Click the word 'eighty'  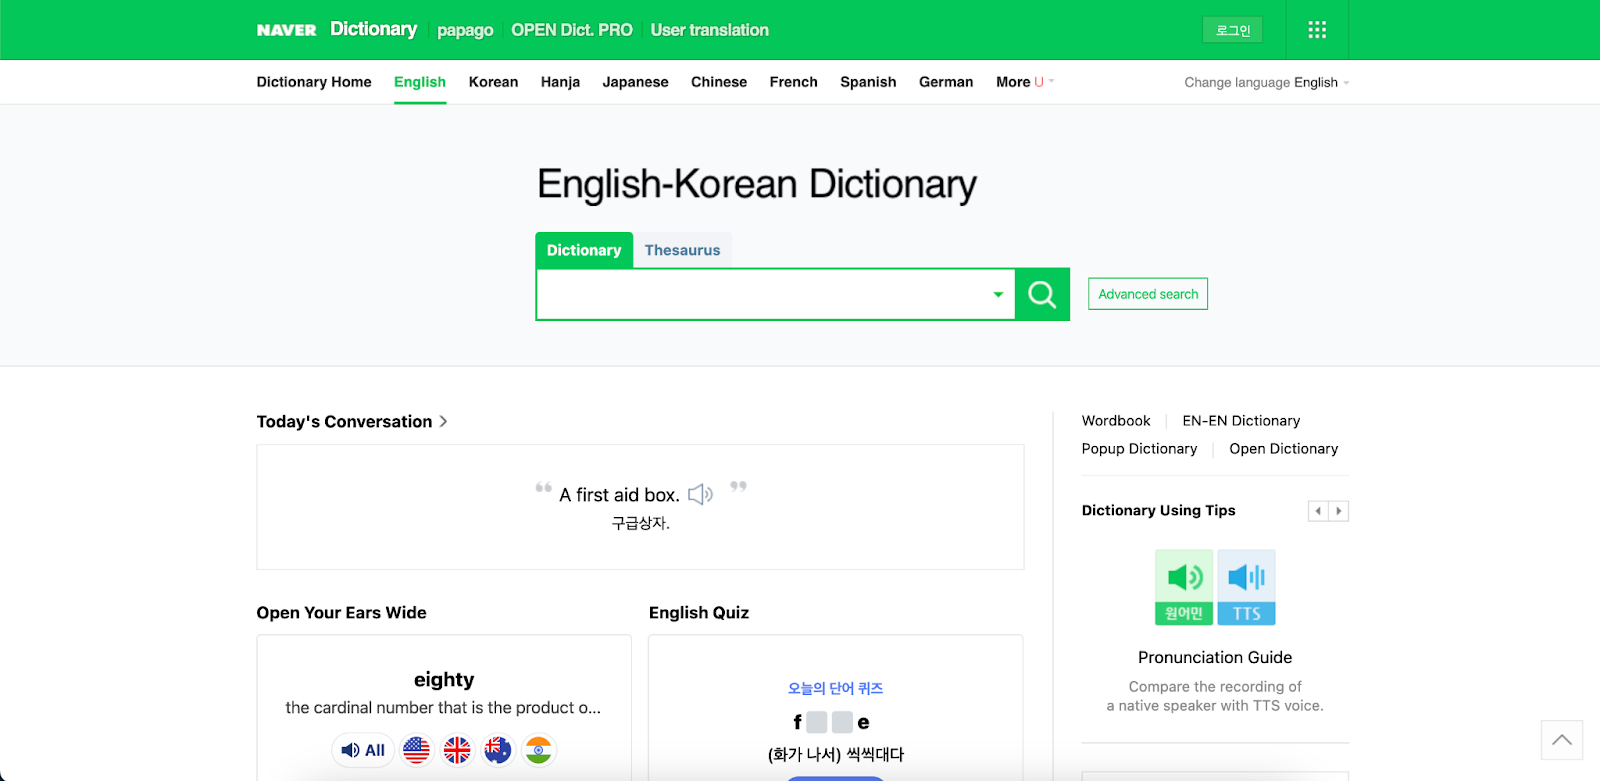pos(444,680)
